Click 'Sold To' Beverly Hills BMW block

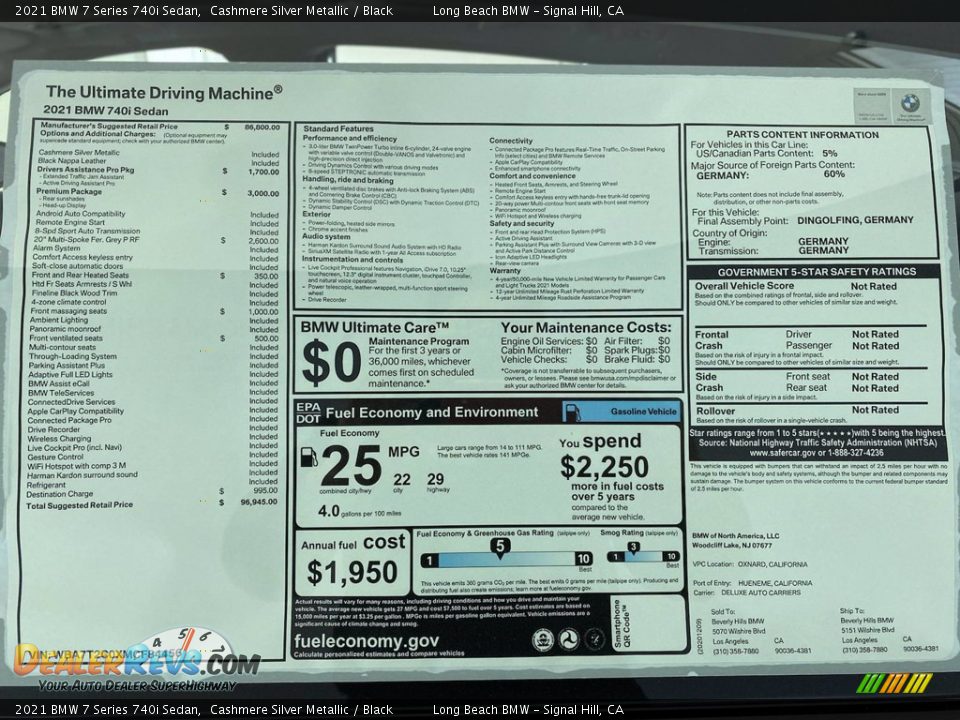[761, 631]
